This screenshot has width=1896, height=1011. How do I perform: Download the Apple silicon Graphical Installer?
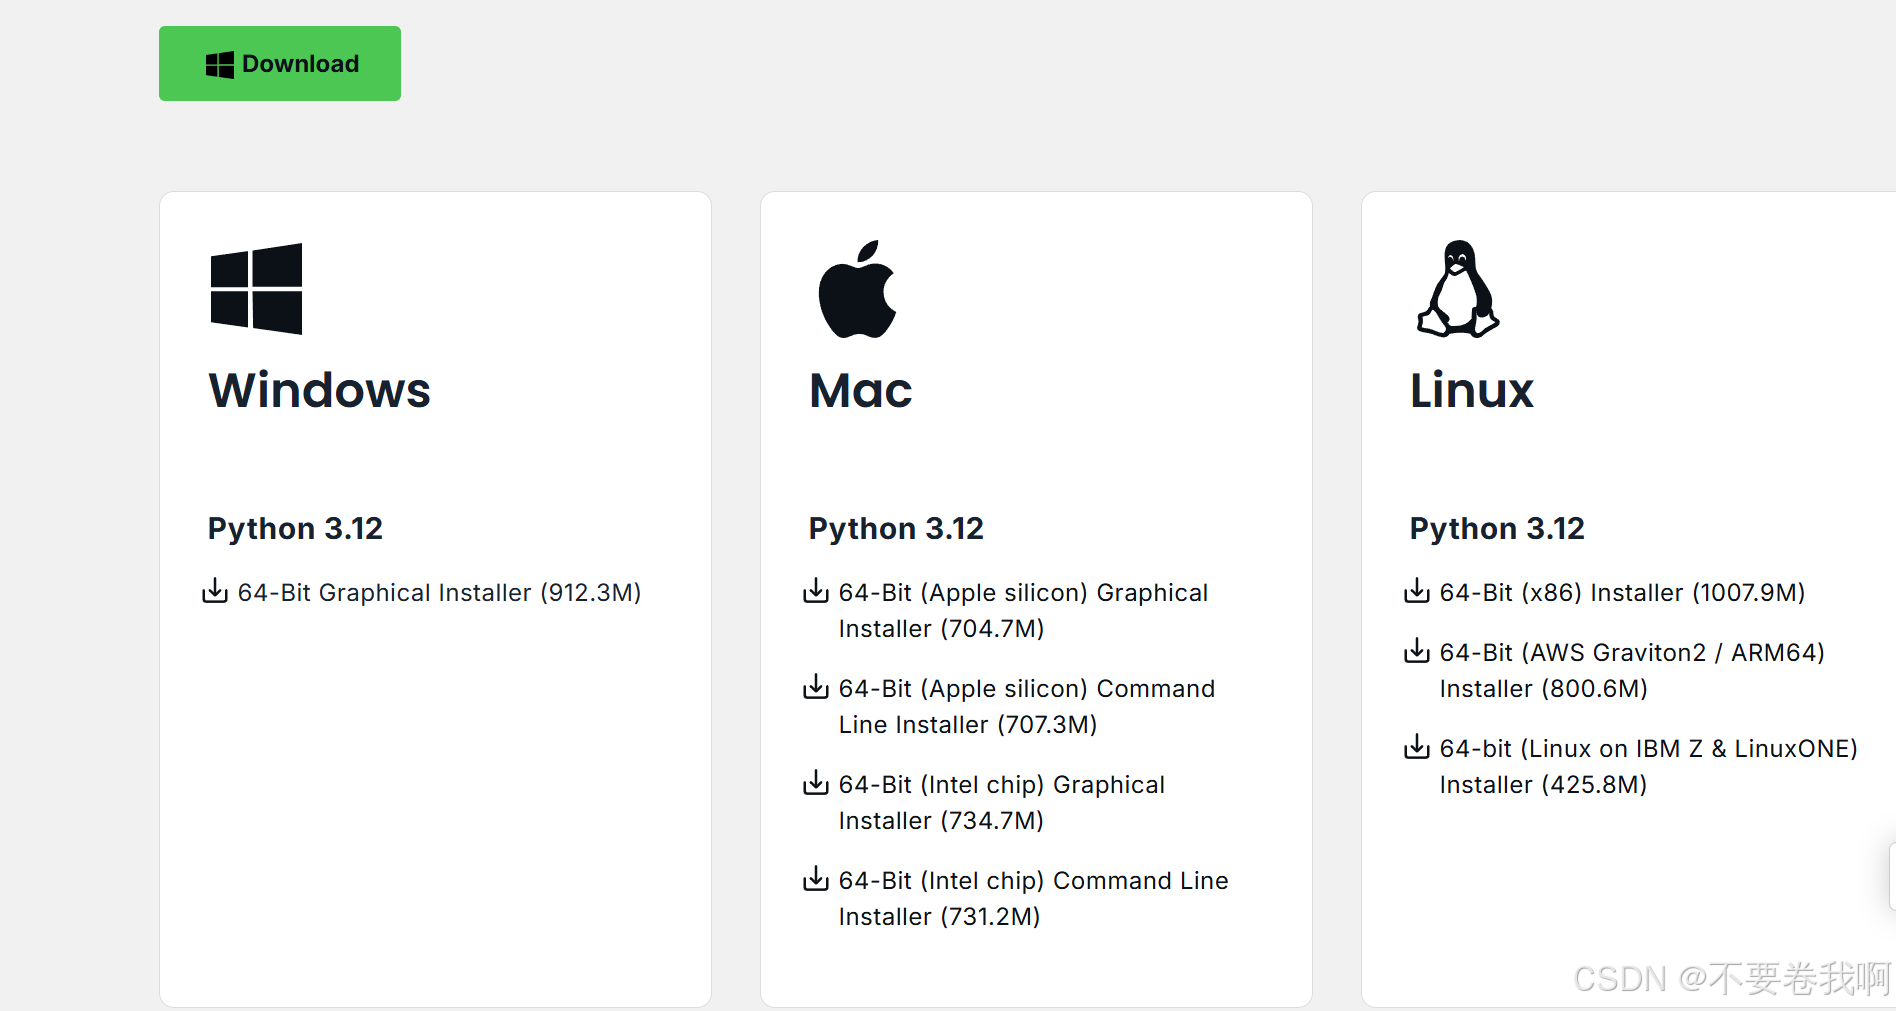(x=1021, y=610)
